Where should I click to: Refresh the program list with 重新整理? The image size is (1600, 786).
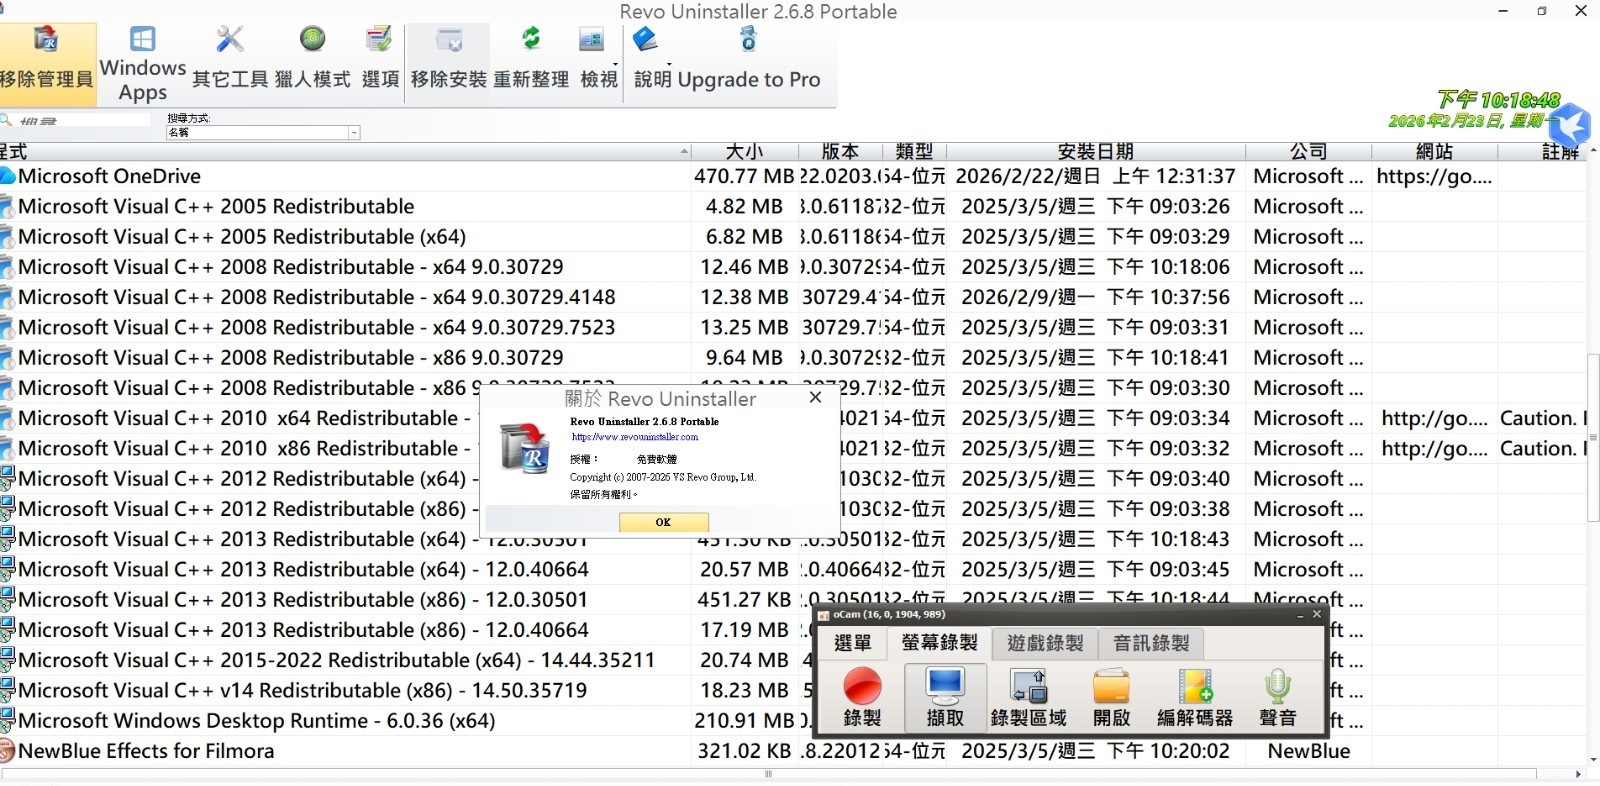tap(531, 62)
